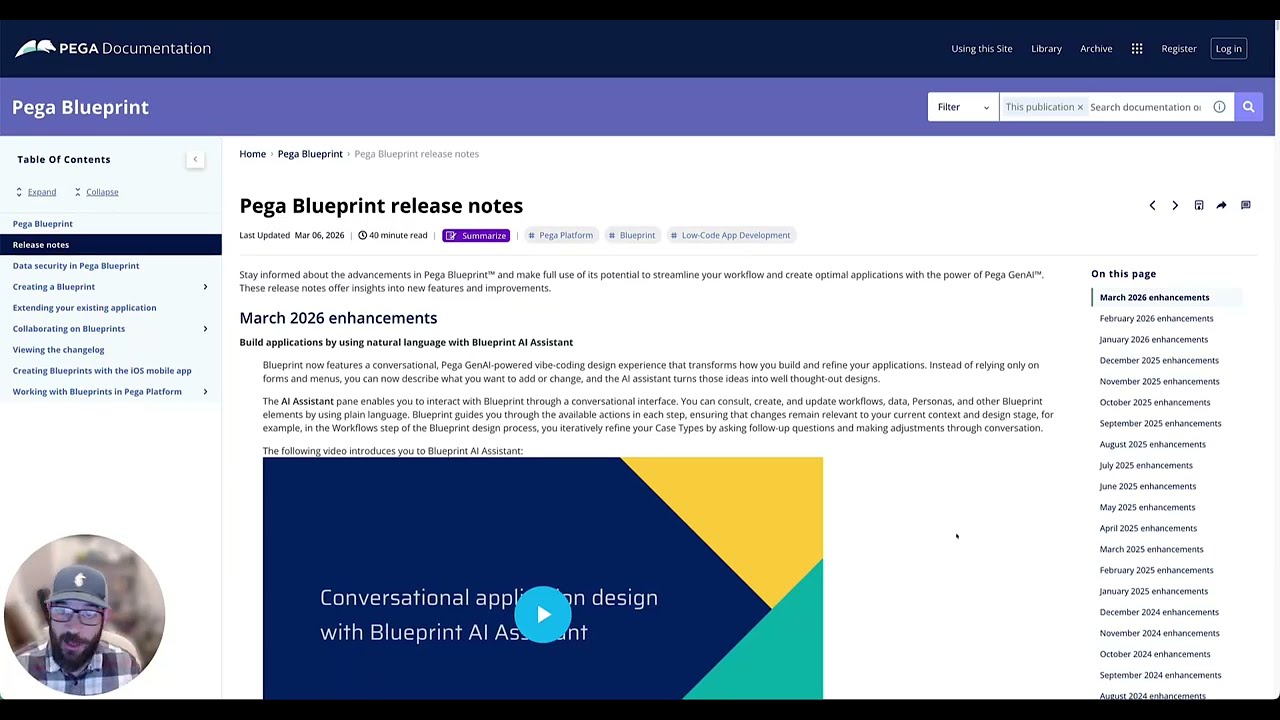The width and height of the screenshot is (1280, 720).
Task: Click the Pega Platform tag
Action: pyautogui.click(x=560, y=235)
